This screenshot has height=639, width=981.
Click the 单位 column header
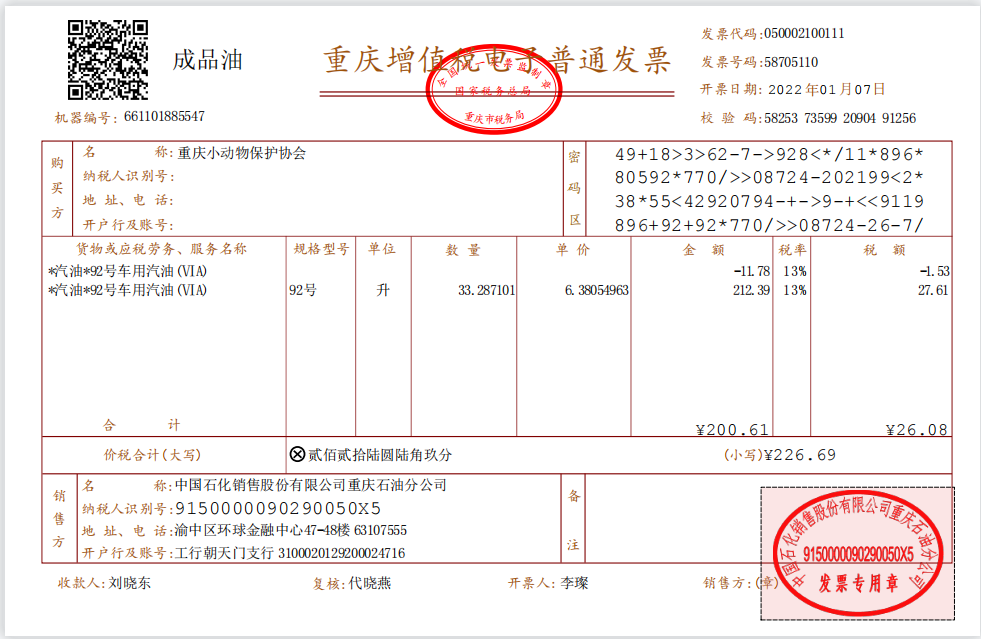pos(382,249)
